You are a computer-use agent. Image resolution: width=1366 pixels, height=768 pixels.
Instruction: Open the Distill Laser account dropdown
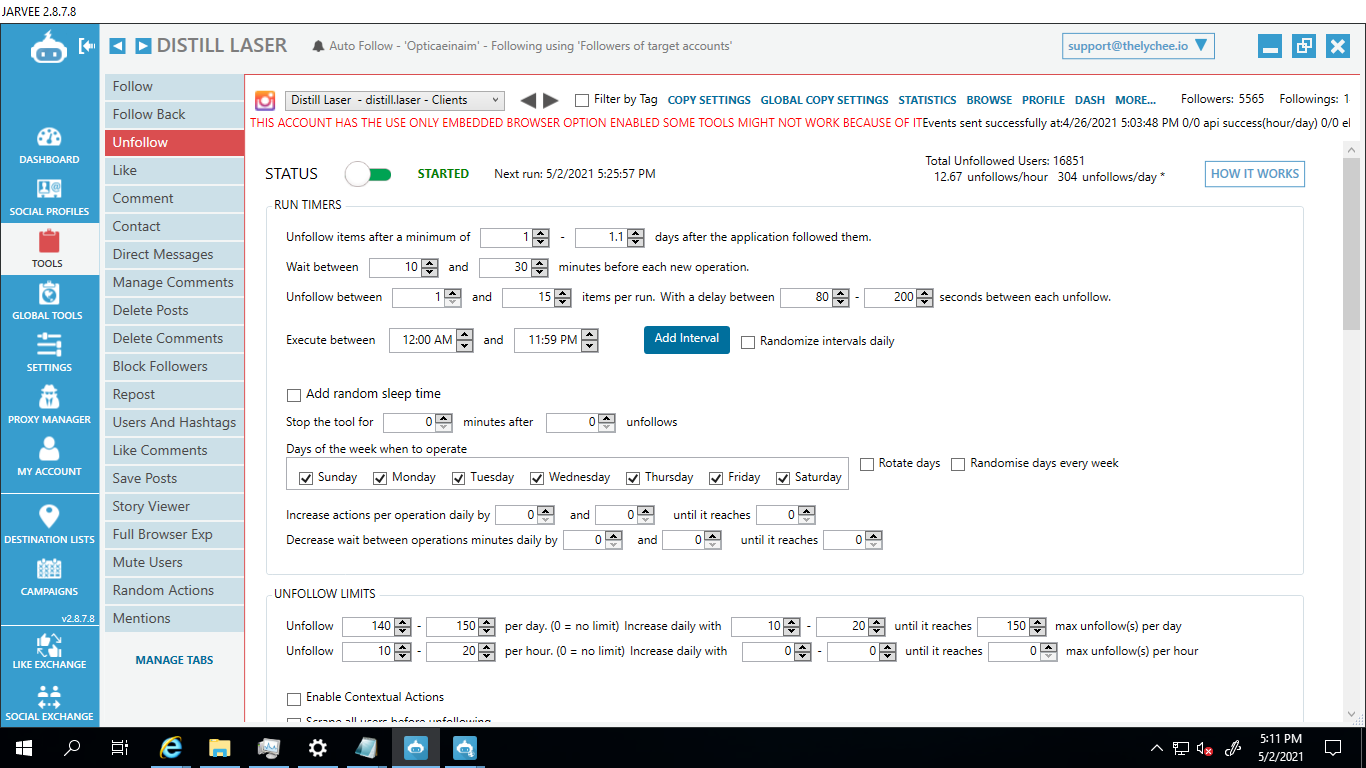(395, 100)
